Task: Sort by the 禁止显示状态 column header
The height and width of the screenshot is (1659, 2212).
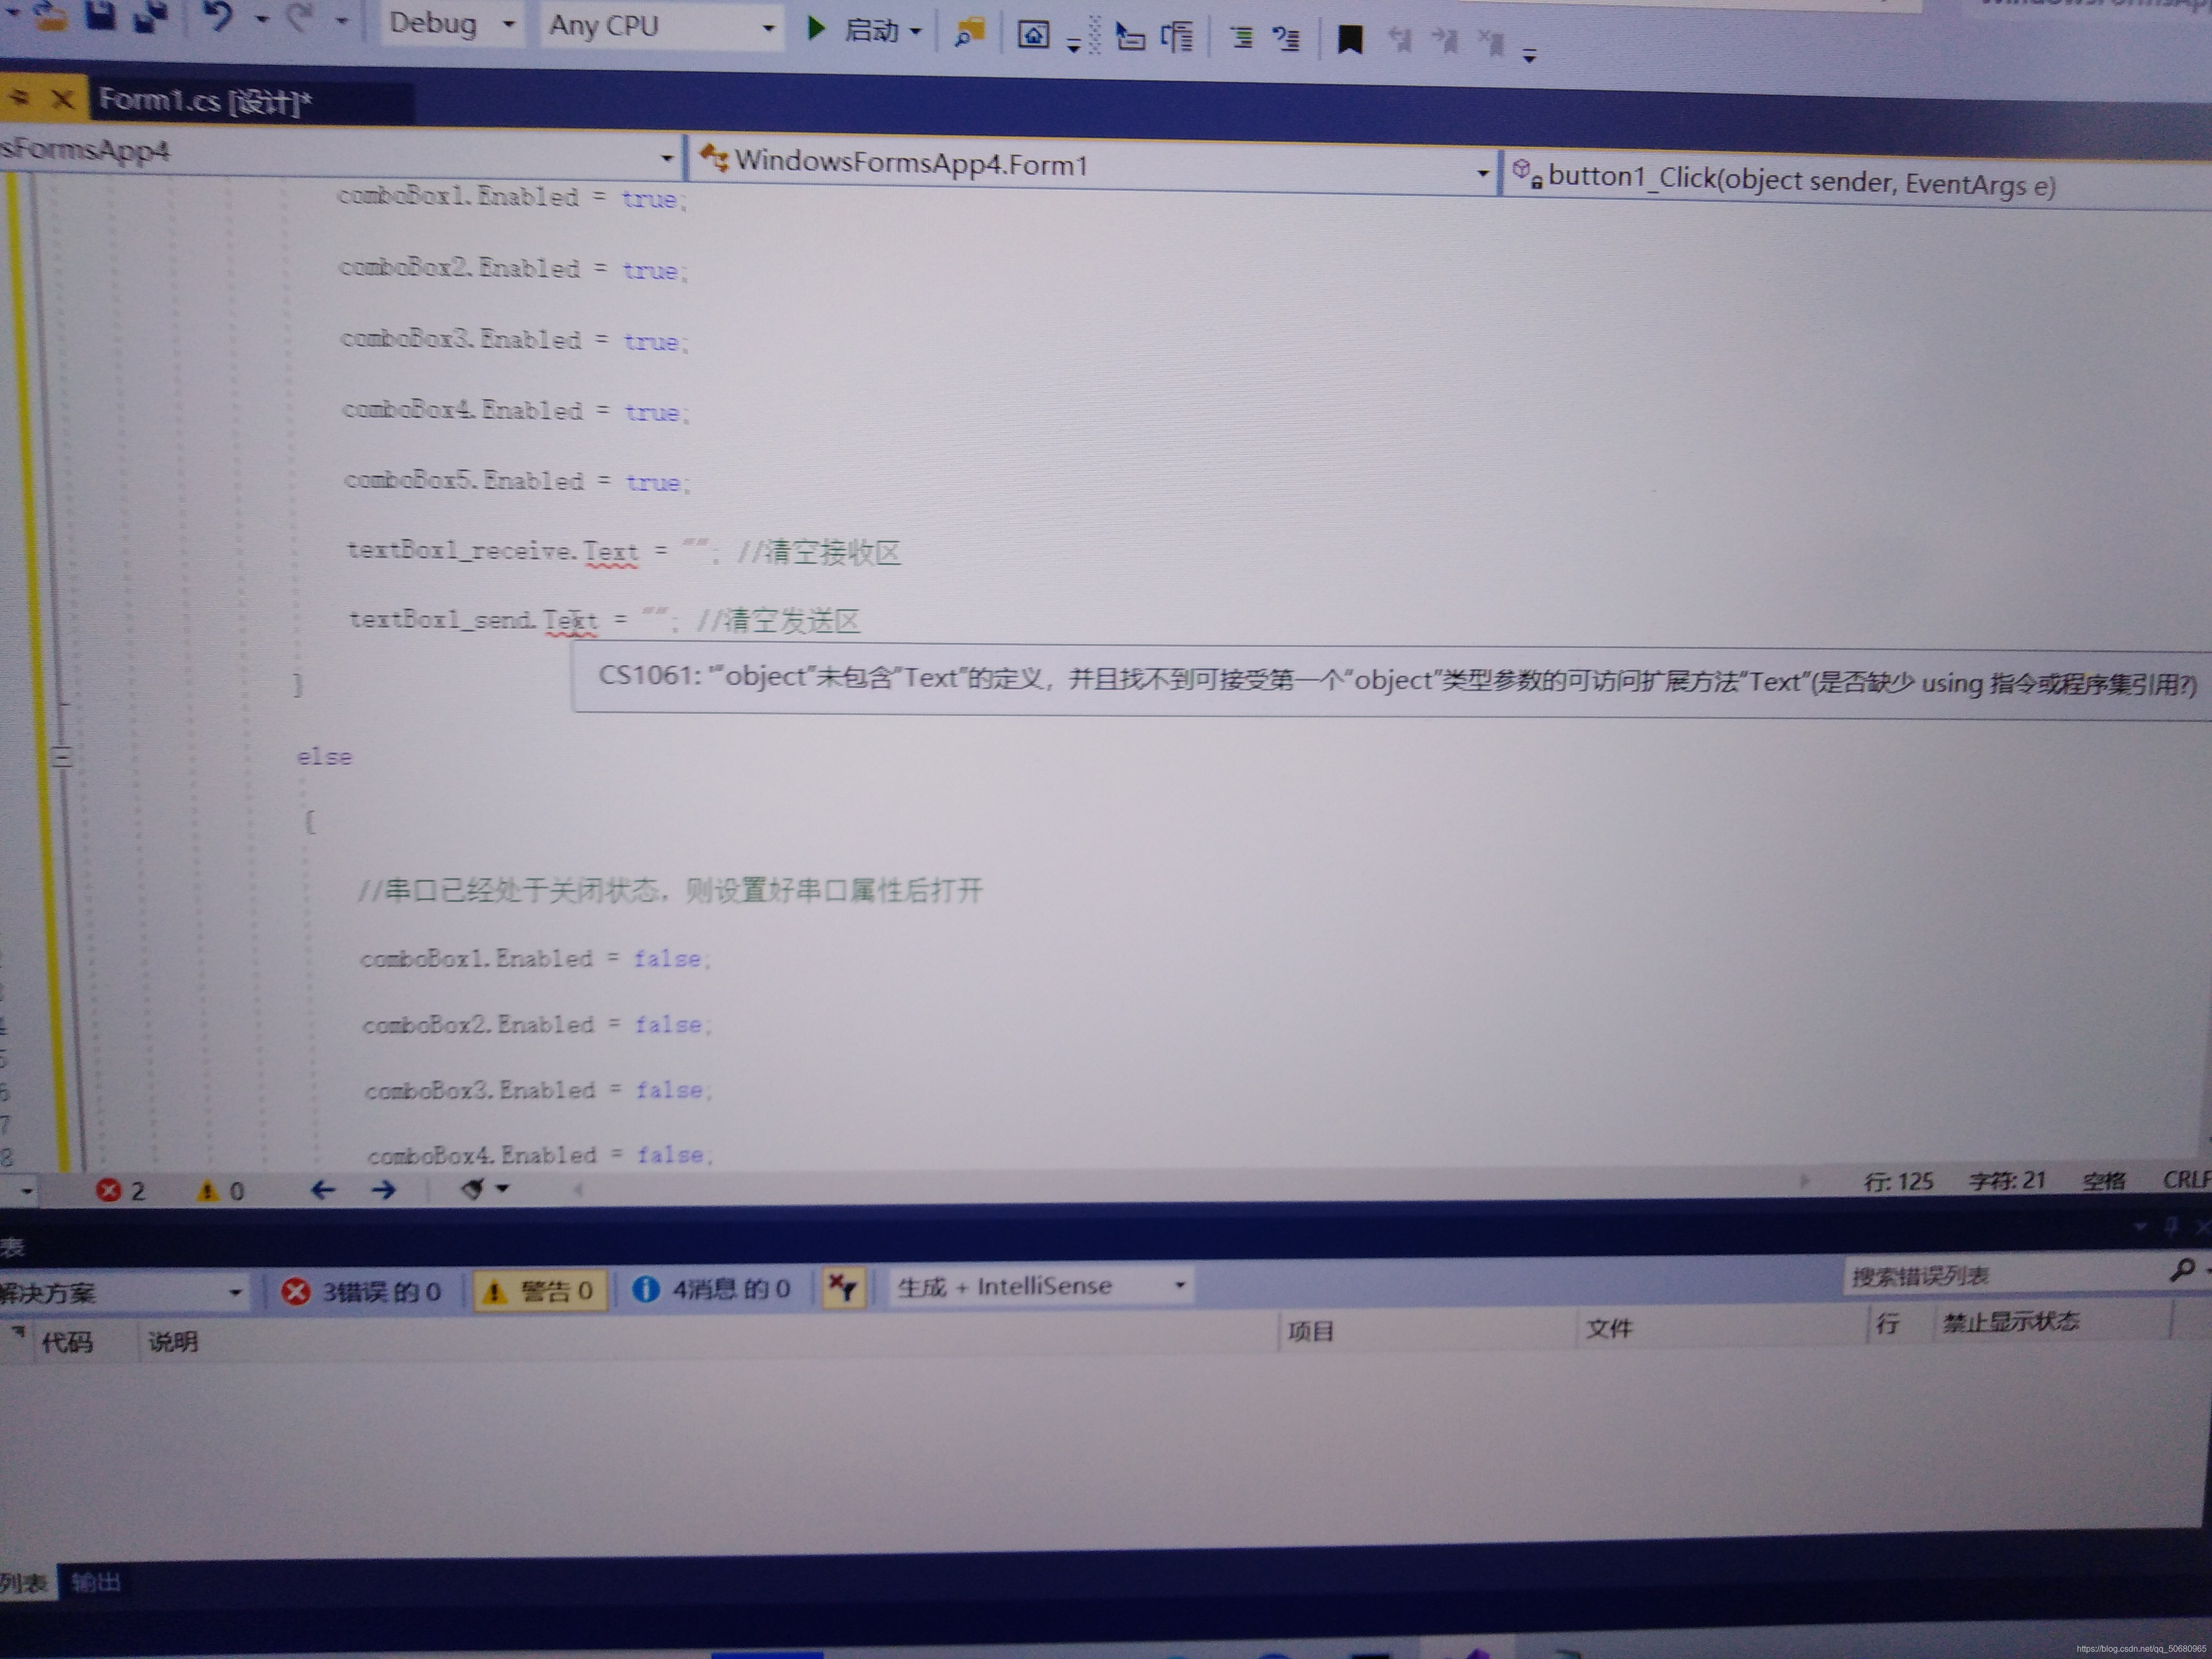Action: click(x=2010, y=1322)
